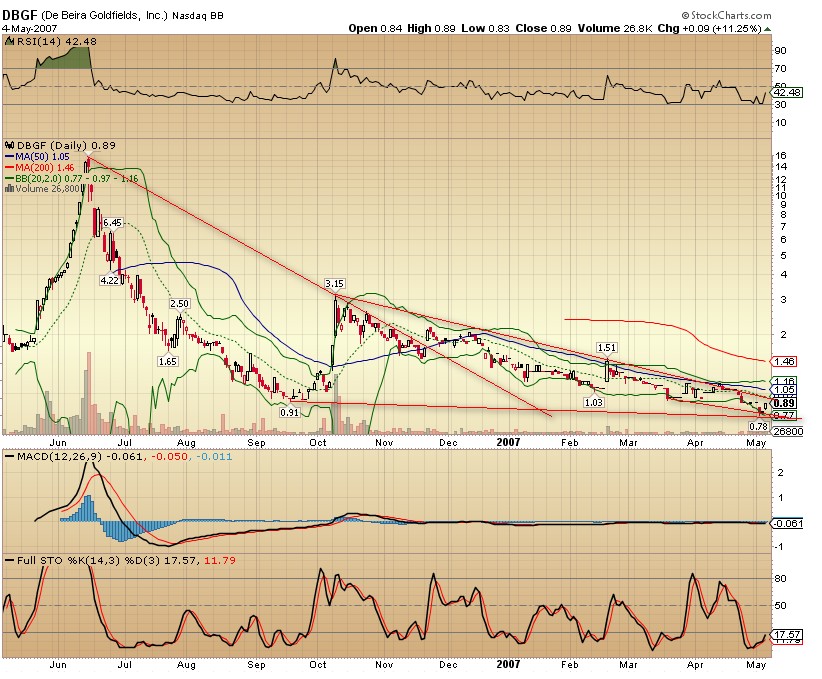
Task: Click the 0.91 low price annotation
Action: pos(289,412)
